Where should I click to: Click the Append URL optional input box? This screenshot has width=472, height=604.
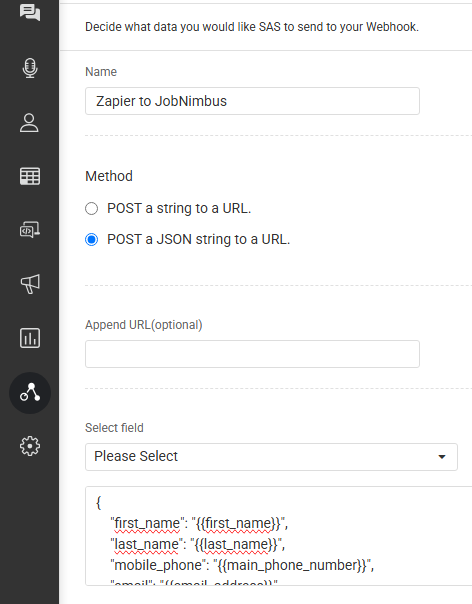coord(252,354)
